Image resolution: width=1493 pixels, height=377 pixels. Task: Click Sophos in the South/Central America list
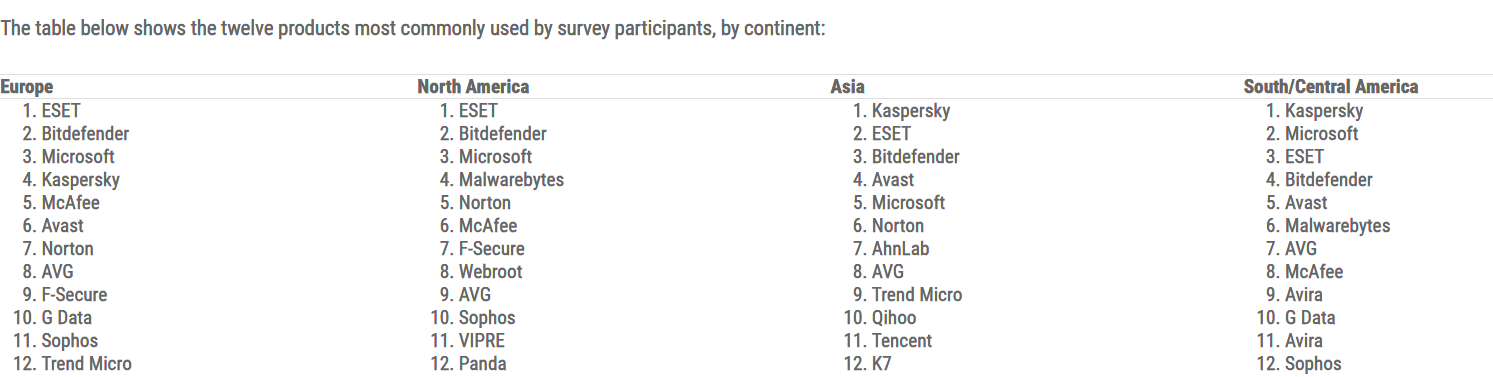[x=1313, y=364]
